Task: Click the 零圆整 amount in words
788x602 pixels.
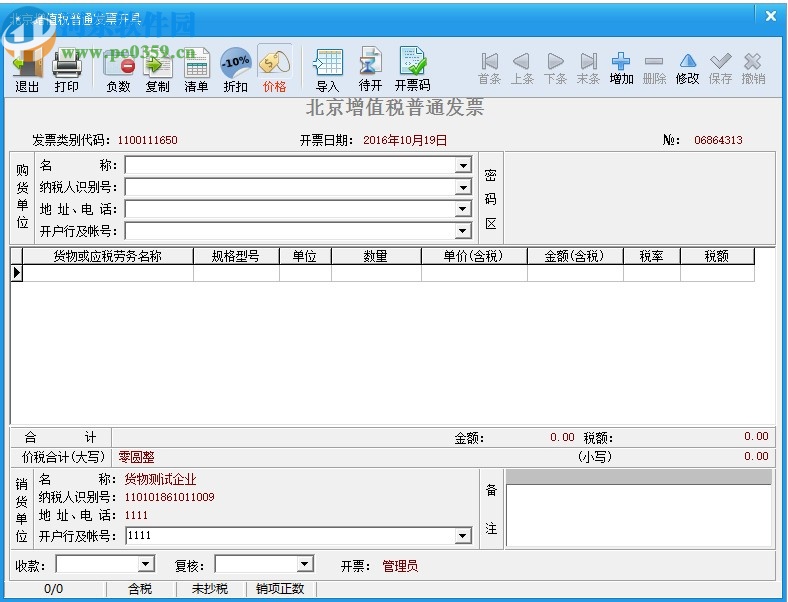Action: click(x=136, y=457)
